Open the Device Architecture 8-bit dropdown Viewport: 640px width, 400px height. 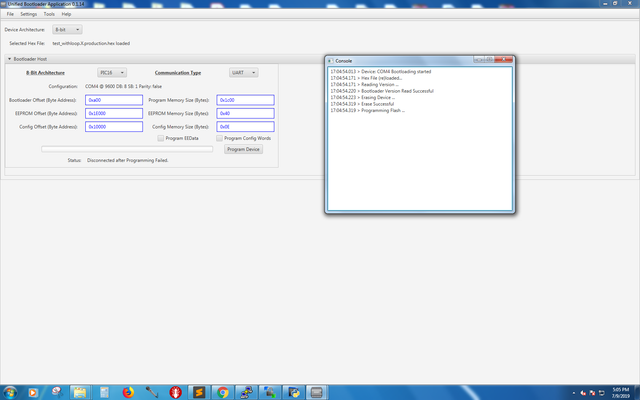coord(67,29)
